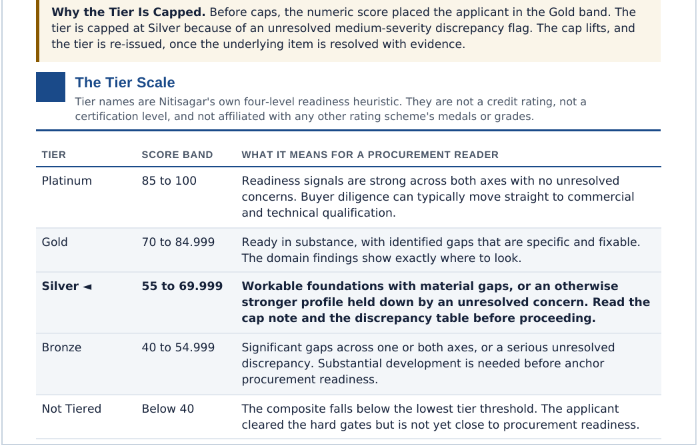Screen dimensions: 697x445
Task: Select the TIER column header
Action: coord(54,154)
